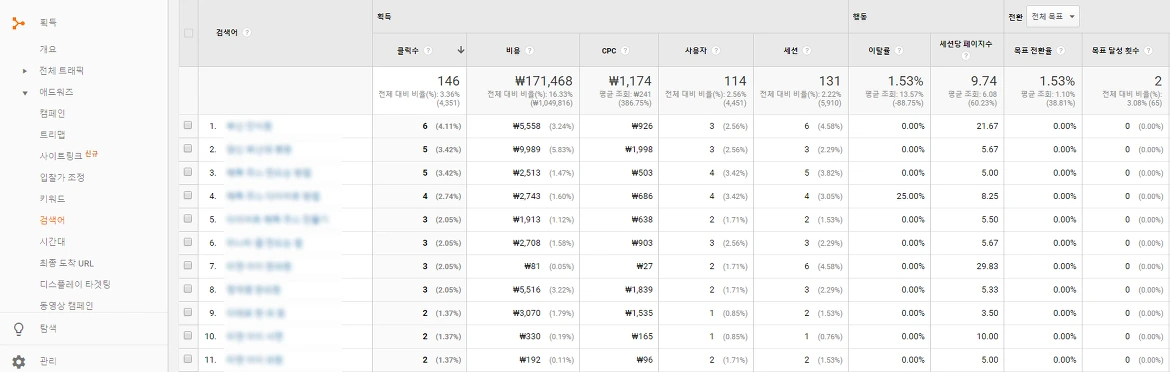Select 키워드 in the sidebar menu
Screen dimensions: 1170x372
(x=52, y=199)
